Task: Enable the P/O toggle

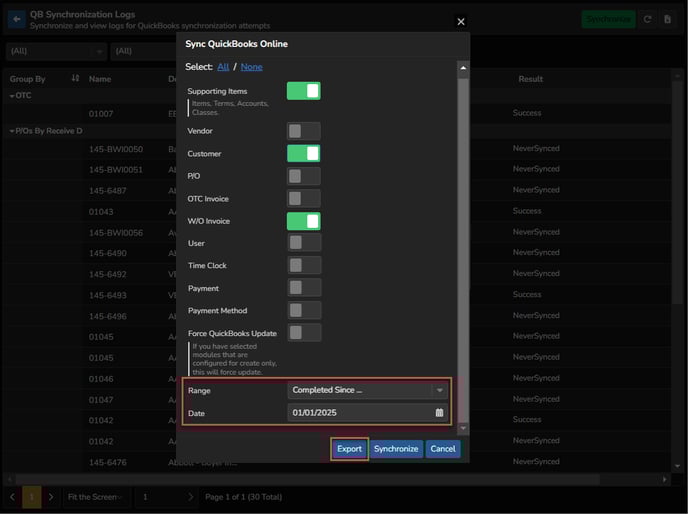Action: 304,176
